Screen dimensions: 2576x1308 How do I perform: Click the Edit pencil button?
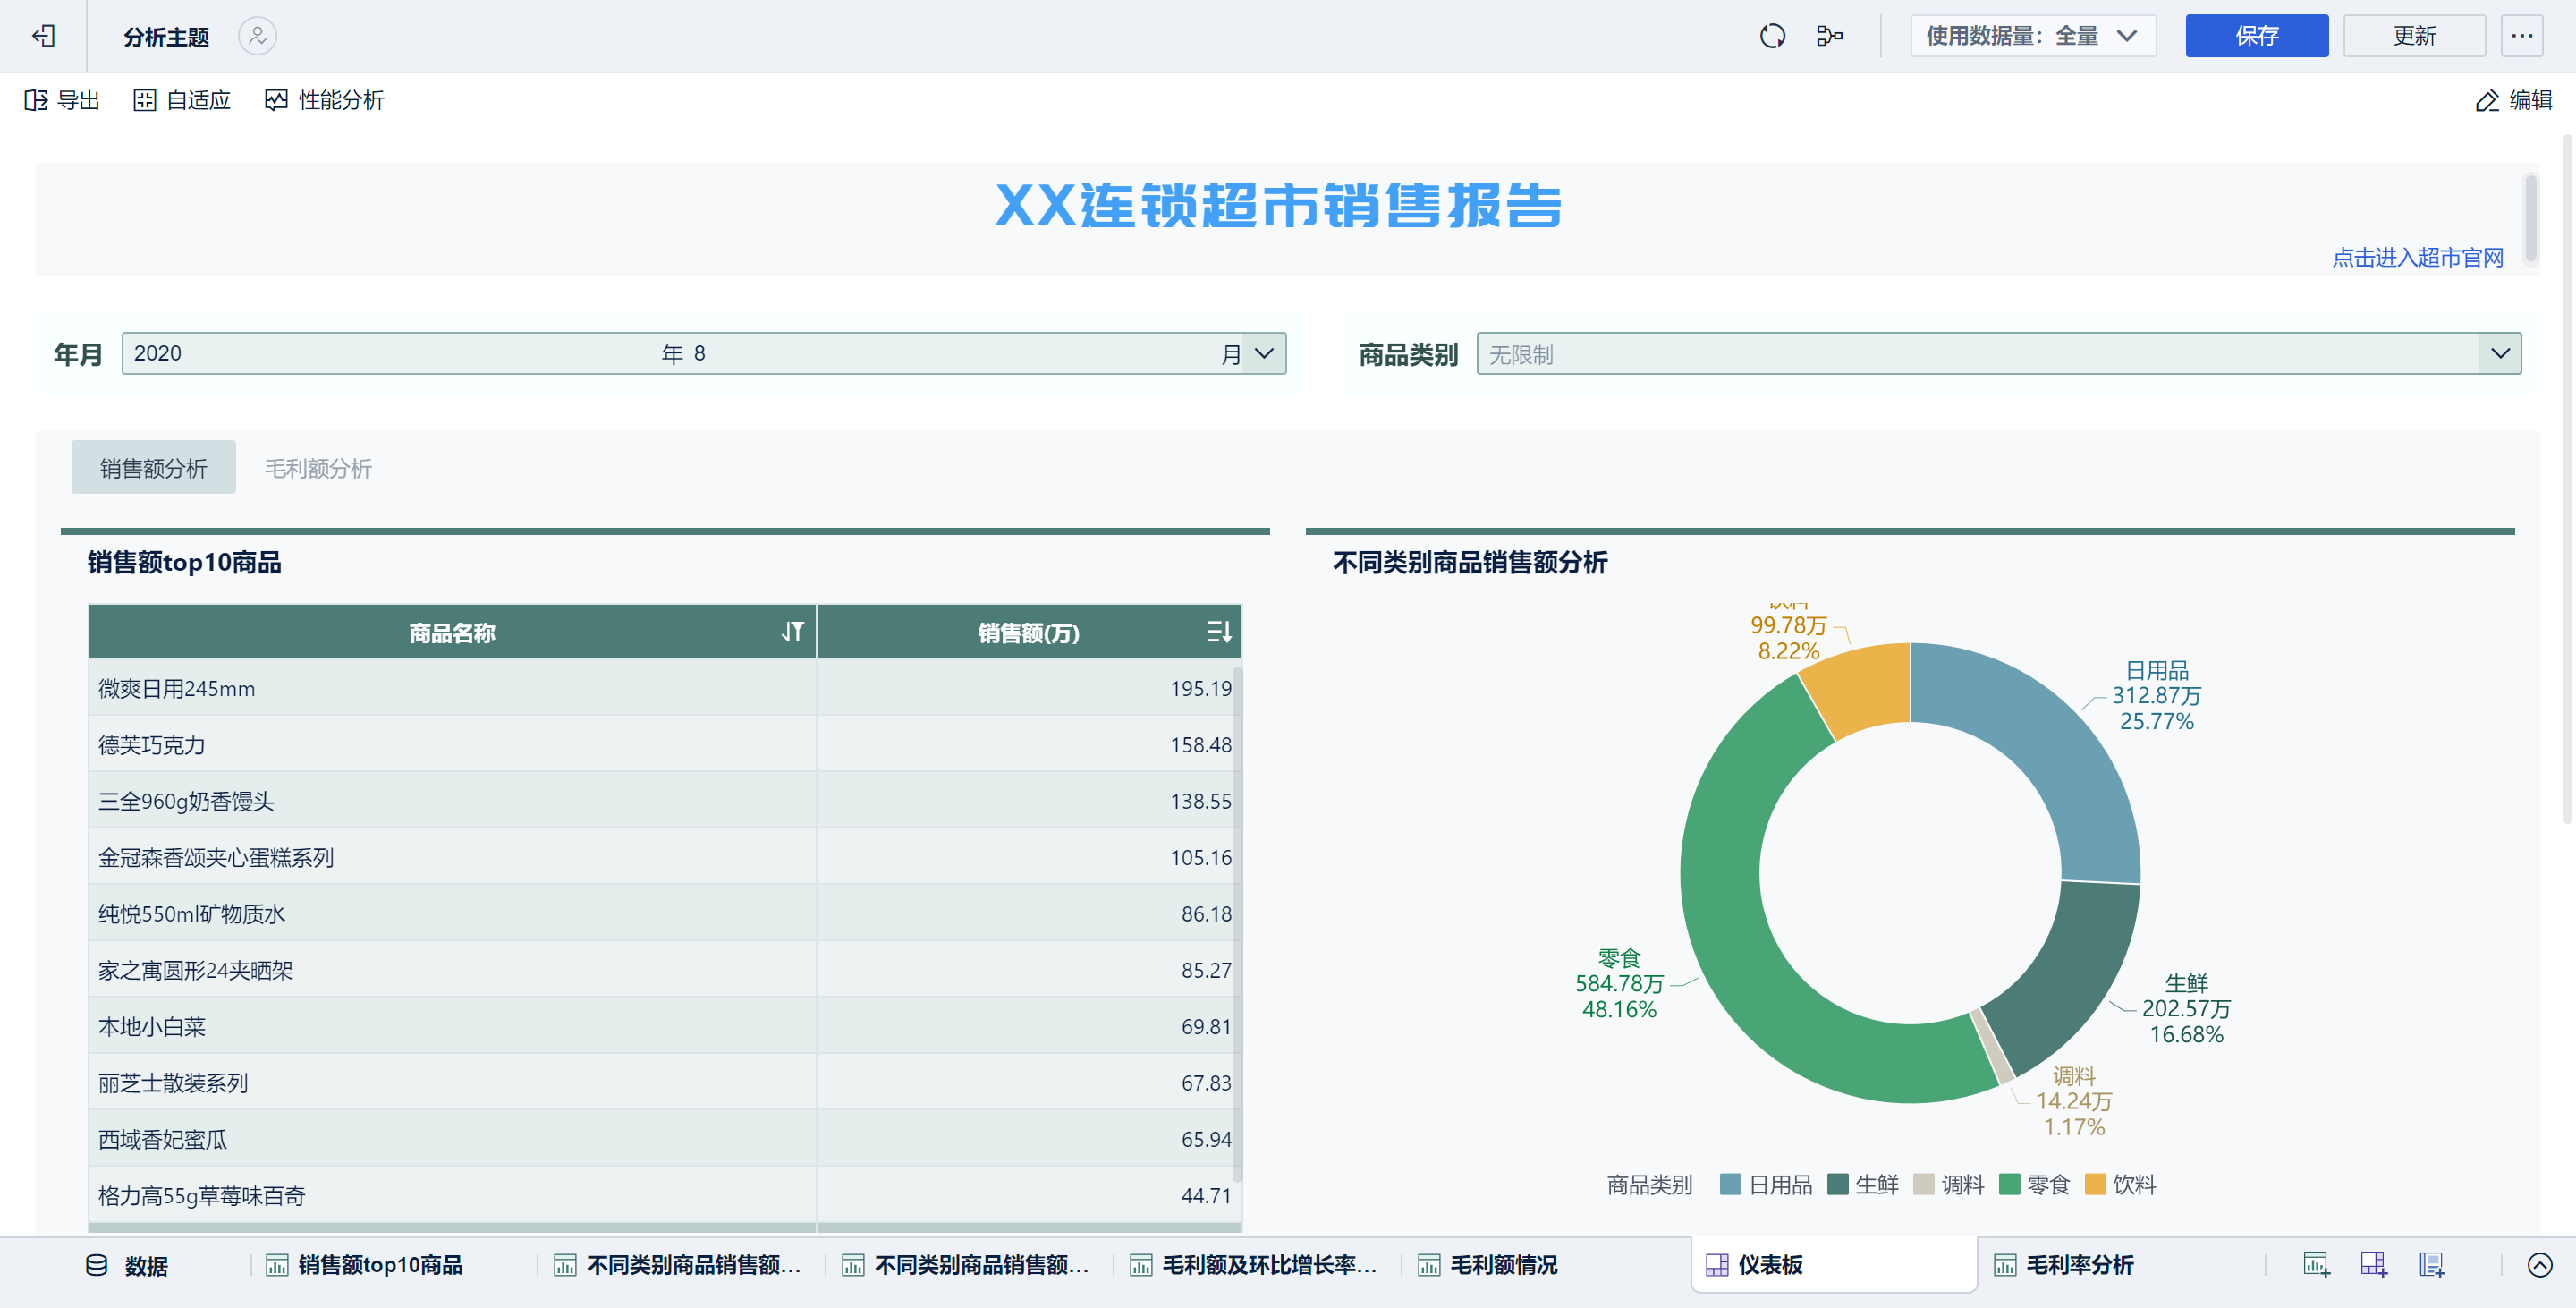pyautogui.click(x=2513, y=100)
